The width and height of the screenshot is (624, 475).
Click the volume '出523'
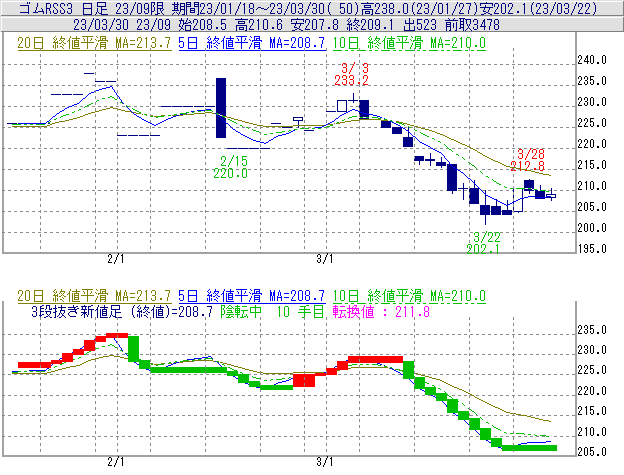(419, 25)
